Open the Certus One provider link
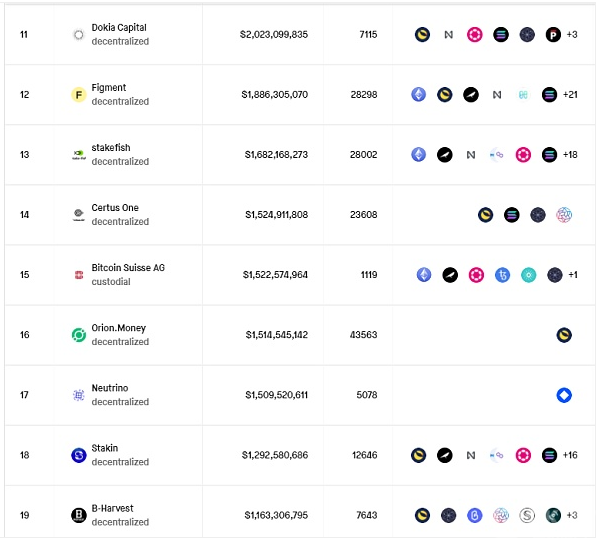 tap(115, 208)
